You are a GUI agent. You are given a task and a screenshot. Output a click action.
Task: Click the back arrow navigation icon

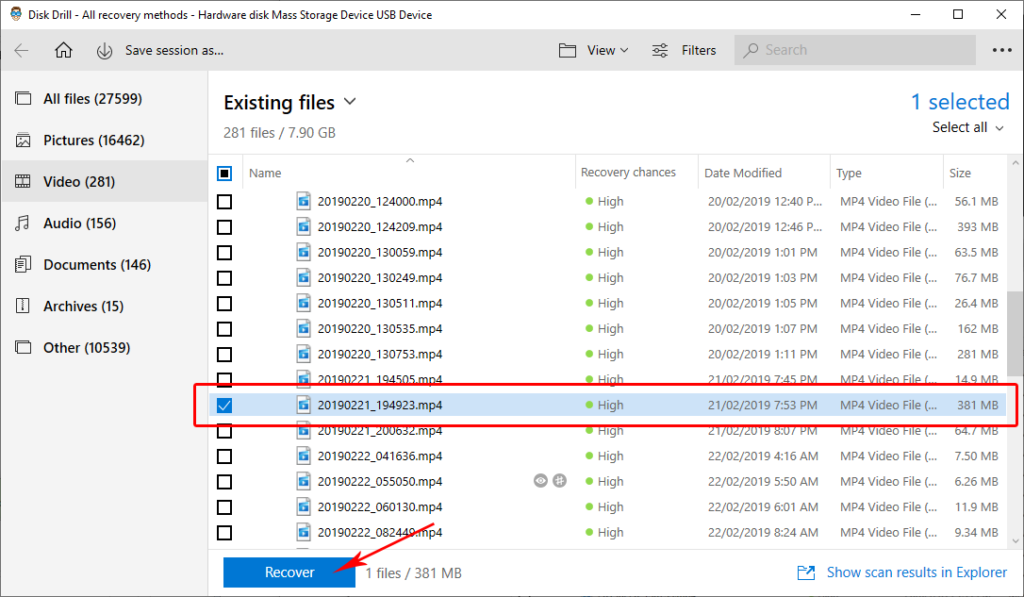[x=22, y=50]
